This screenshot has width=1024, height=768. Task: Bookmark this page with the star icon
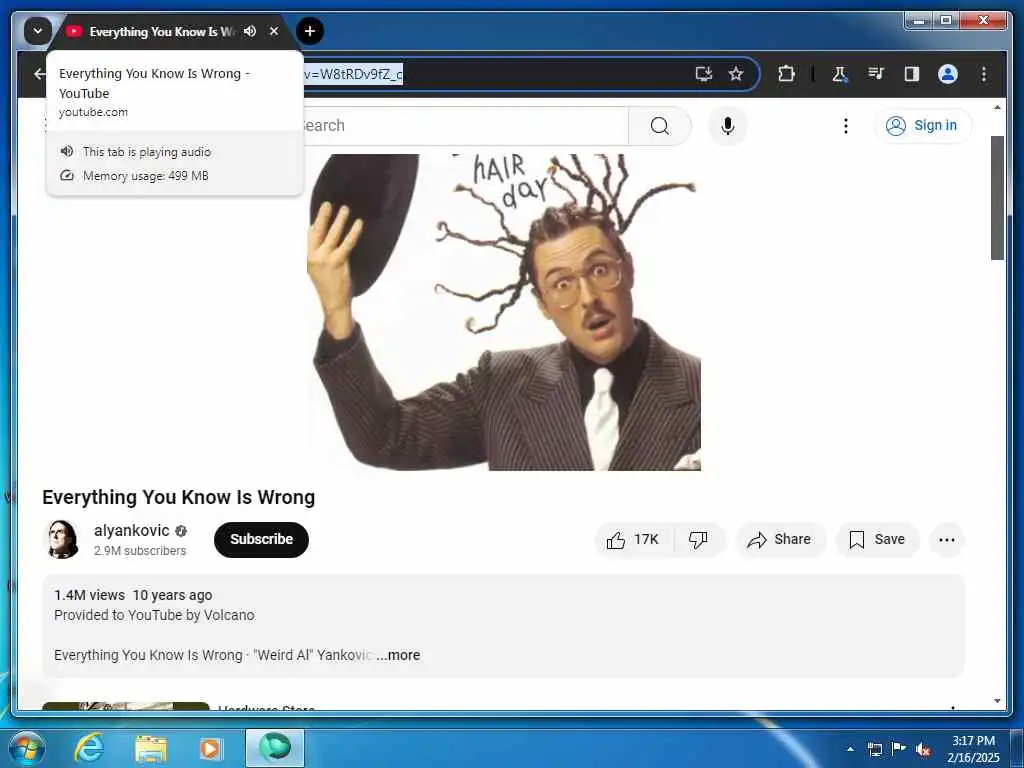(x=736, y=74)
